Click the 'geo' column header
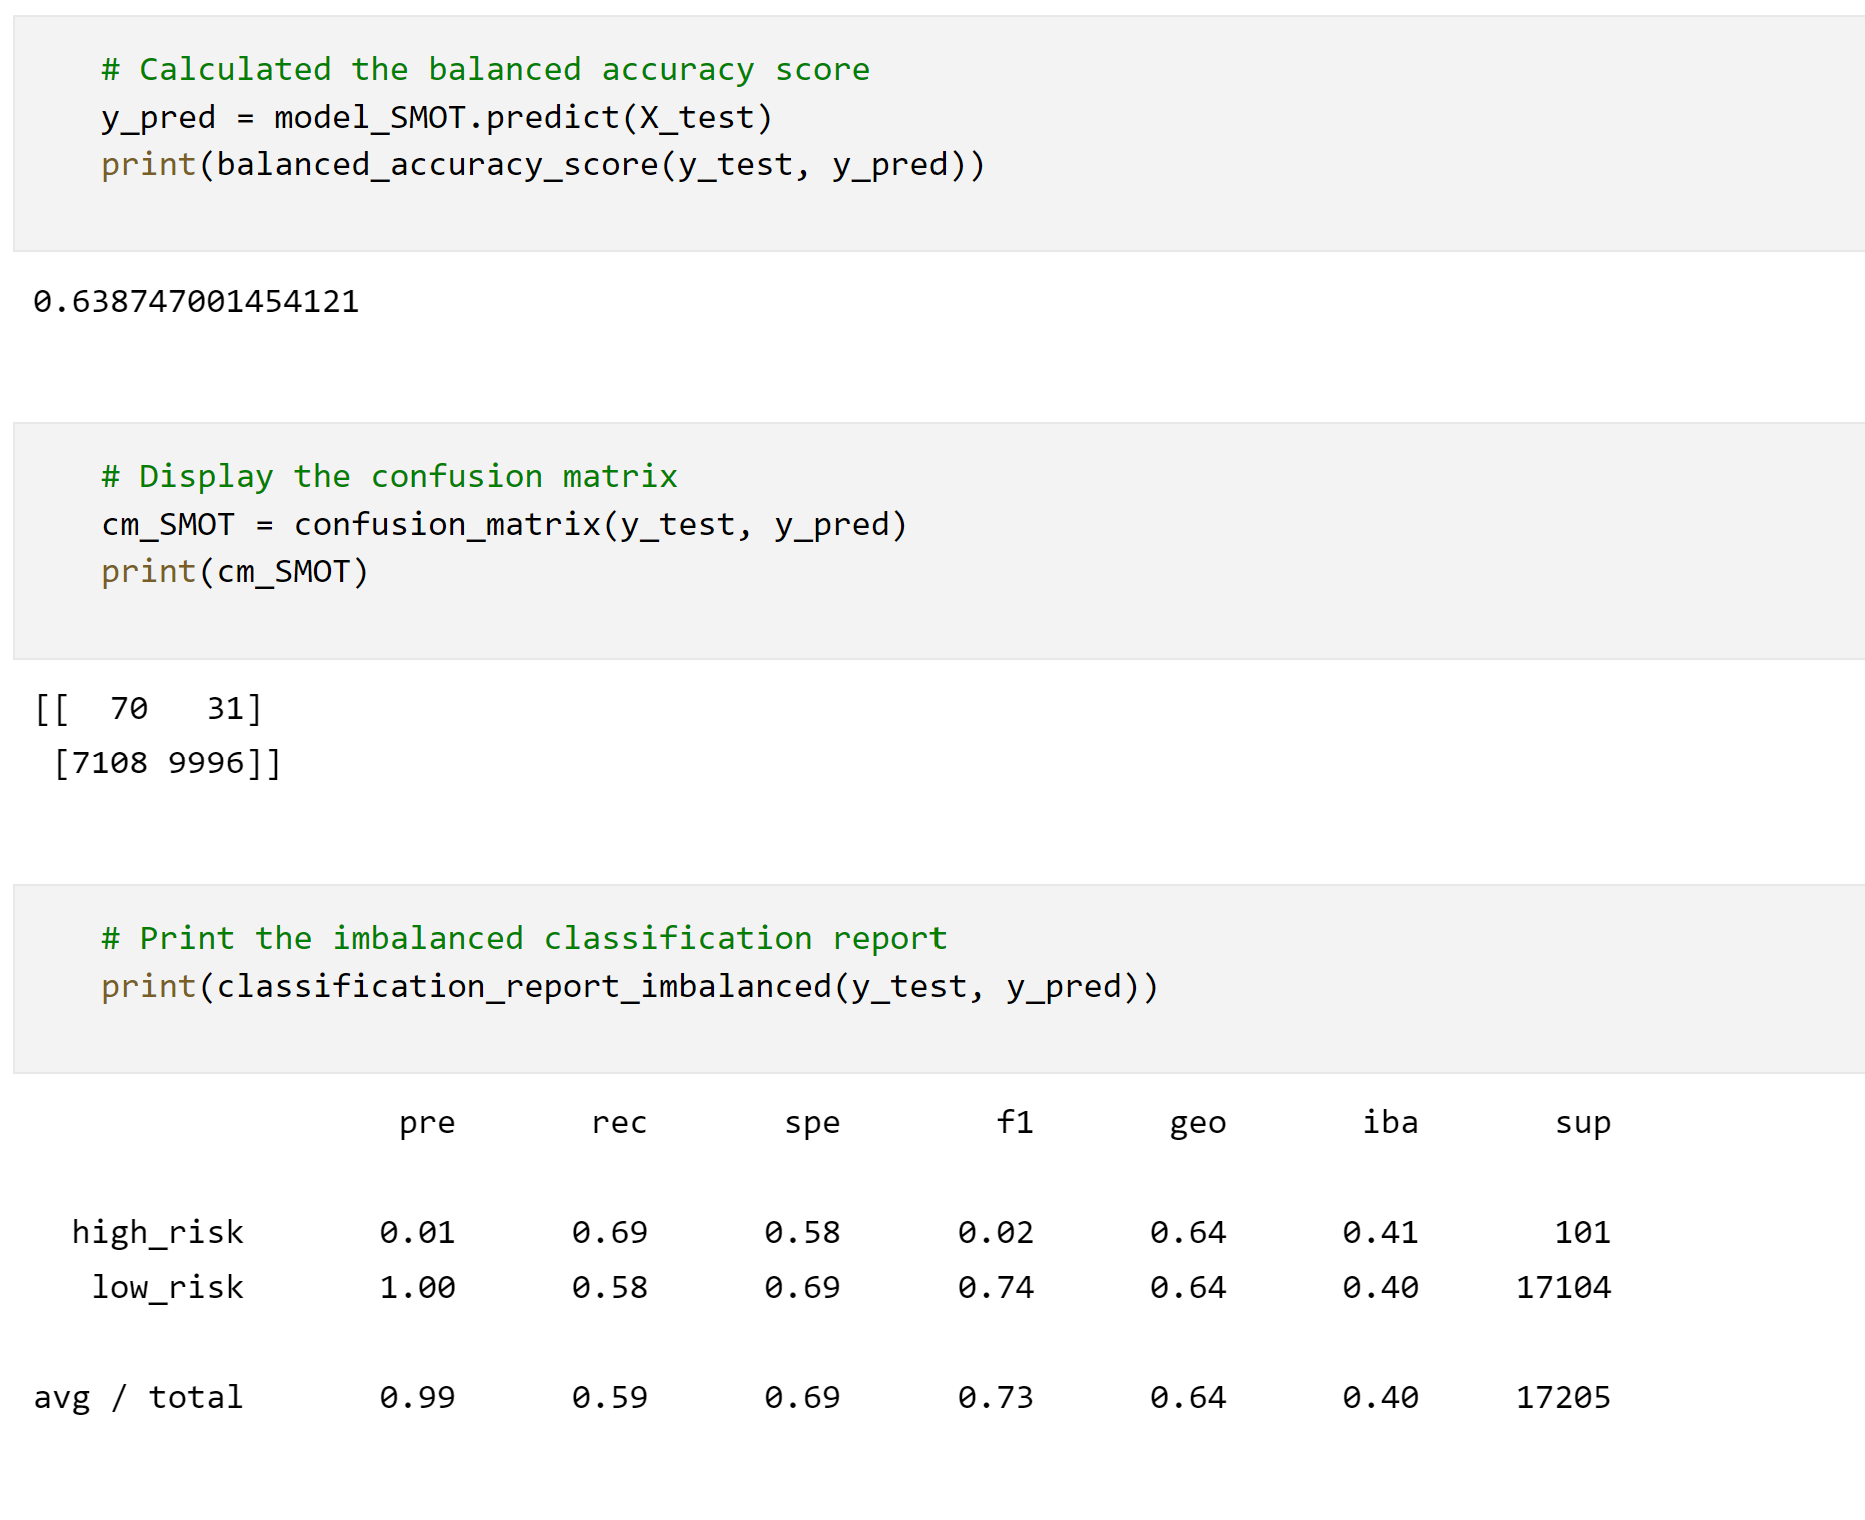1865x1520 pixels. point(1198,1123)
